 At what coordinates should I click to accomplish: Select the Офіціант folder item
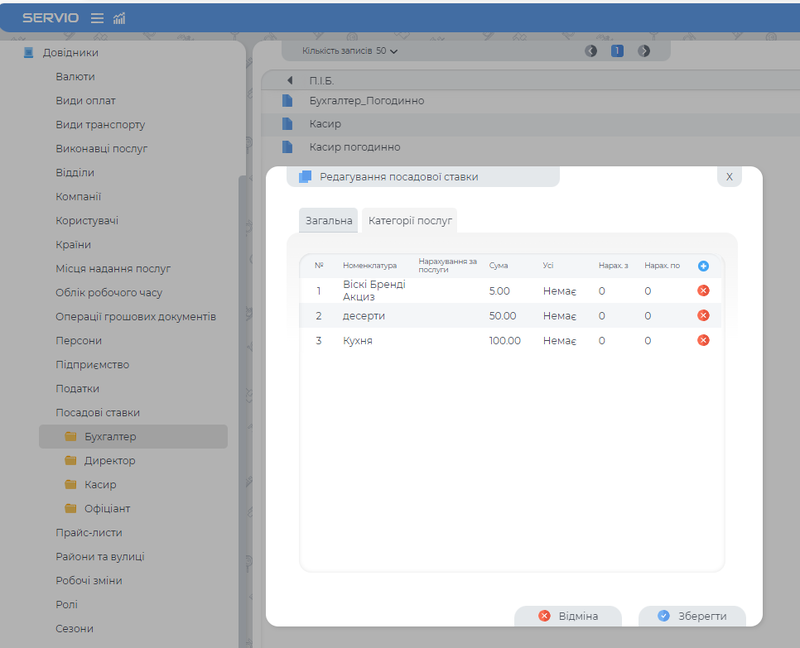pyautogui.click(x=107, y=509)
